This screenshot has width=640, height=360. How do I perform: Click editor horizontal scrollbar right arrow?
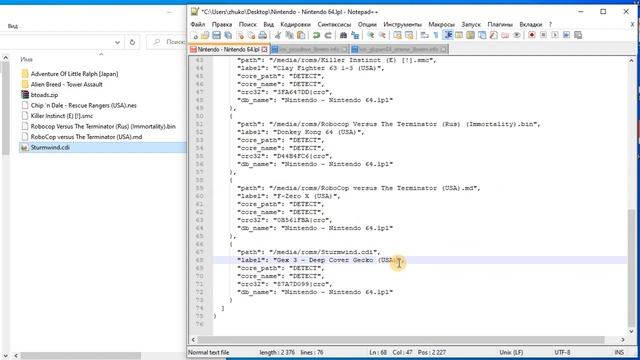[623, 340]
